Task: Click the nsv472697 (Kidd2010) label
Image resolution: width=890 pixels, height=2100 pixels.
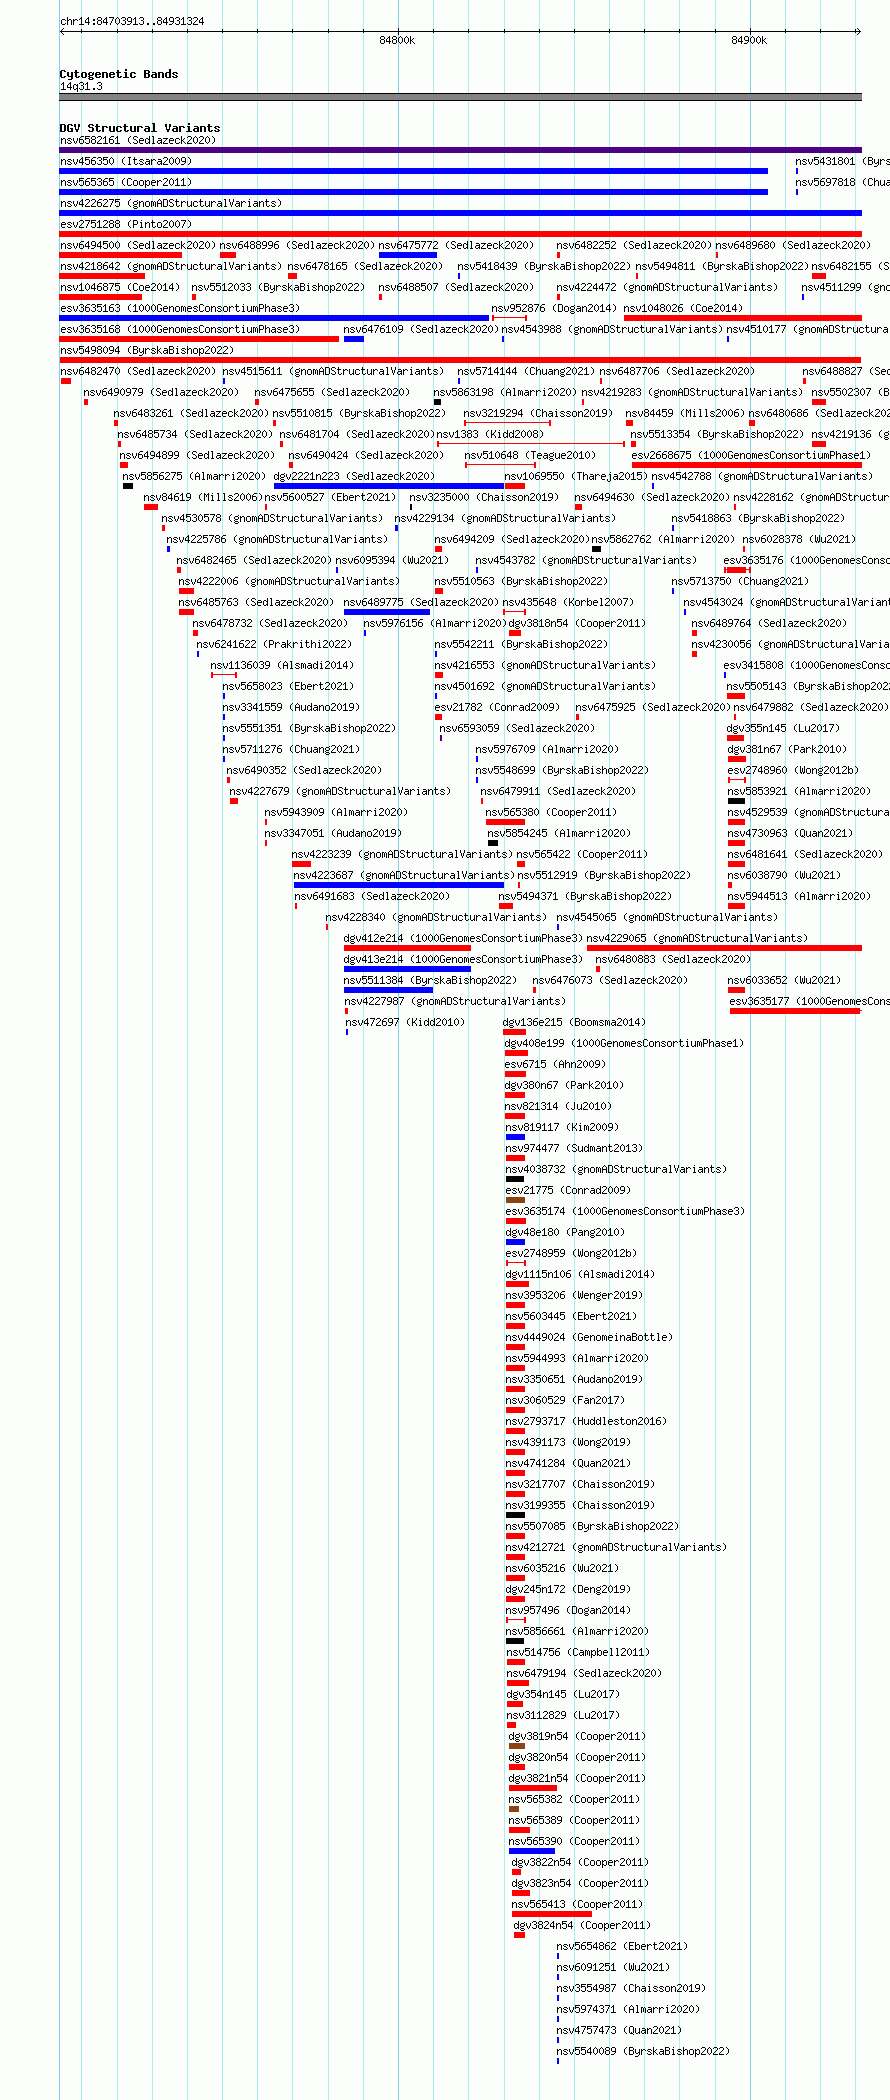Action: tap(405, 1022)
